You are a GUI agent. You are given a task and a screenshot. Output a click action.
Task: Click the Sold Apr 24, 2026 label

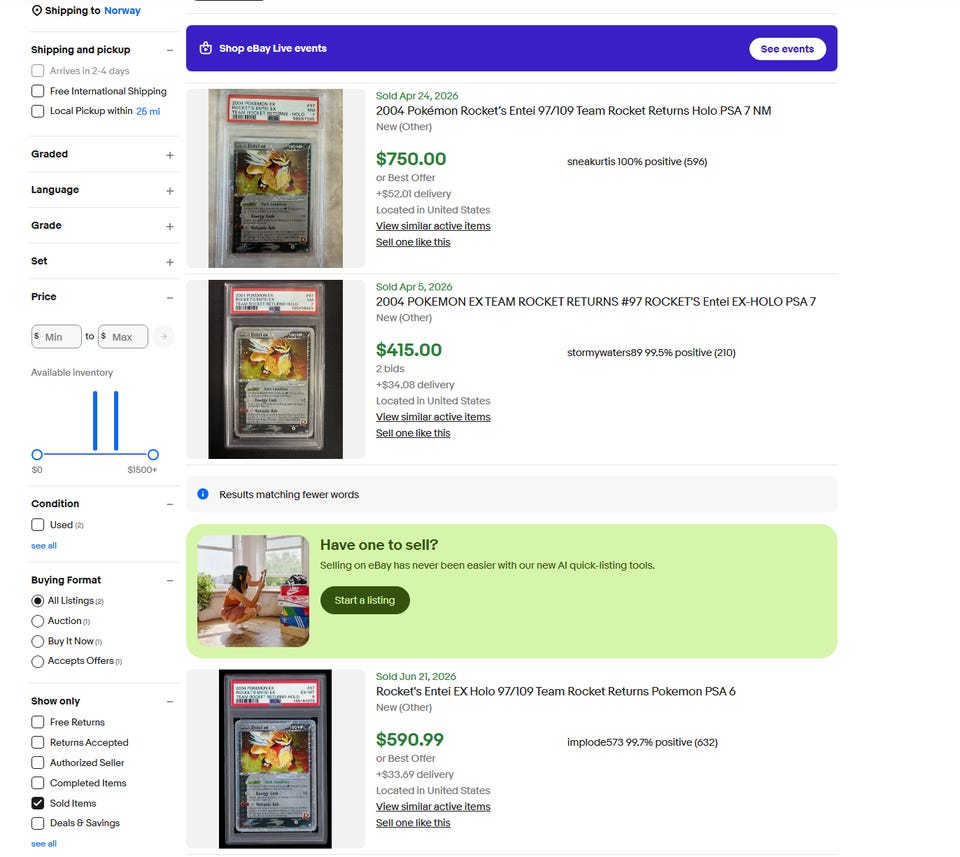[x=417, y=95]
